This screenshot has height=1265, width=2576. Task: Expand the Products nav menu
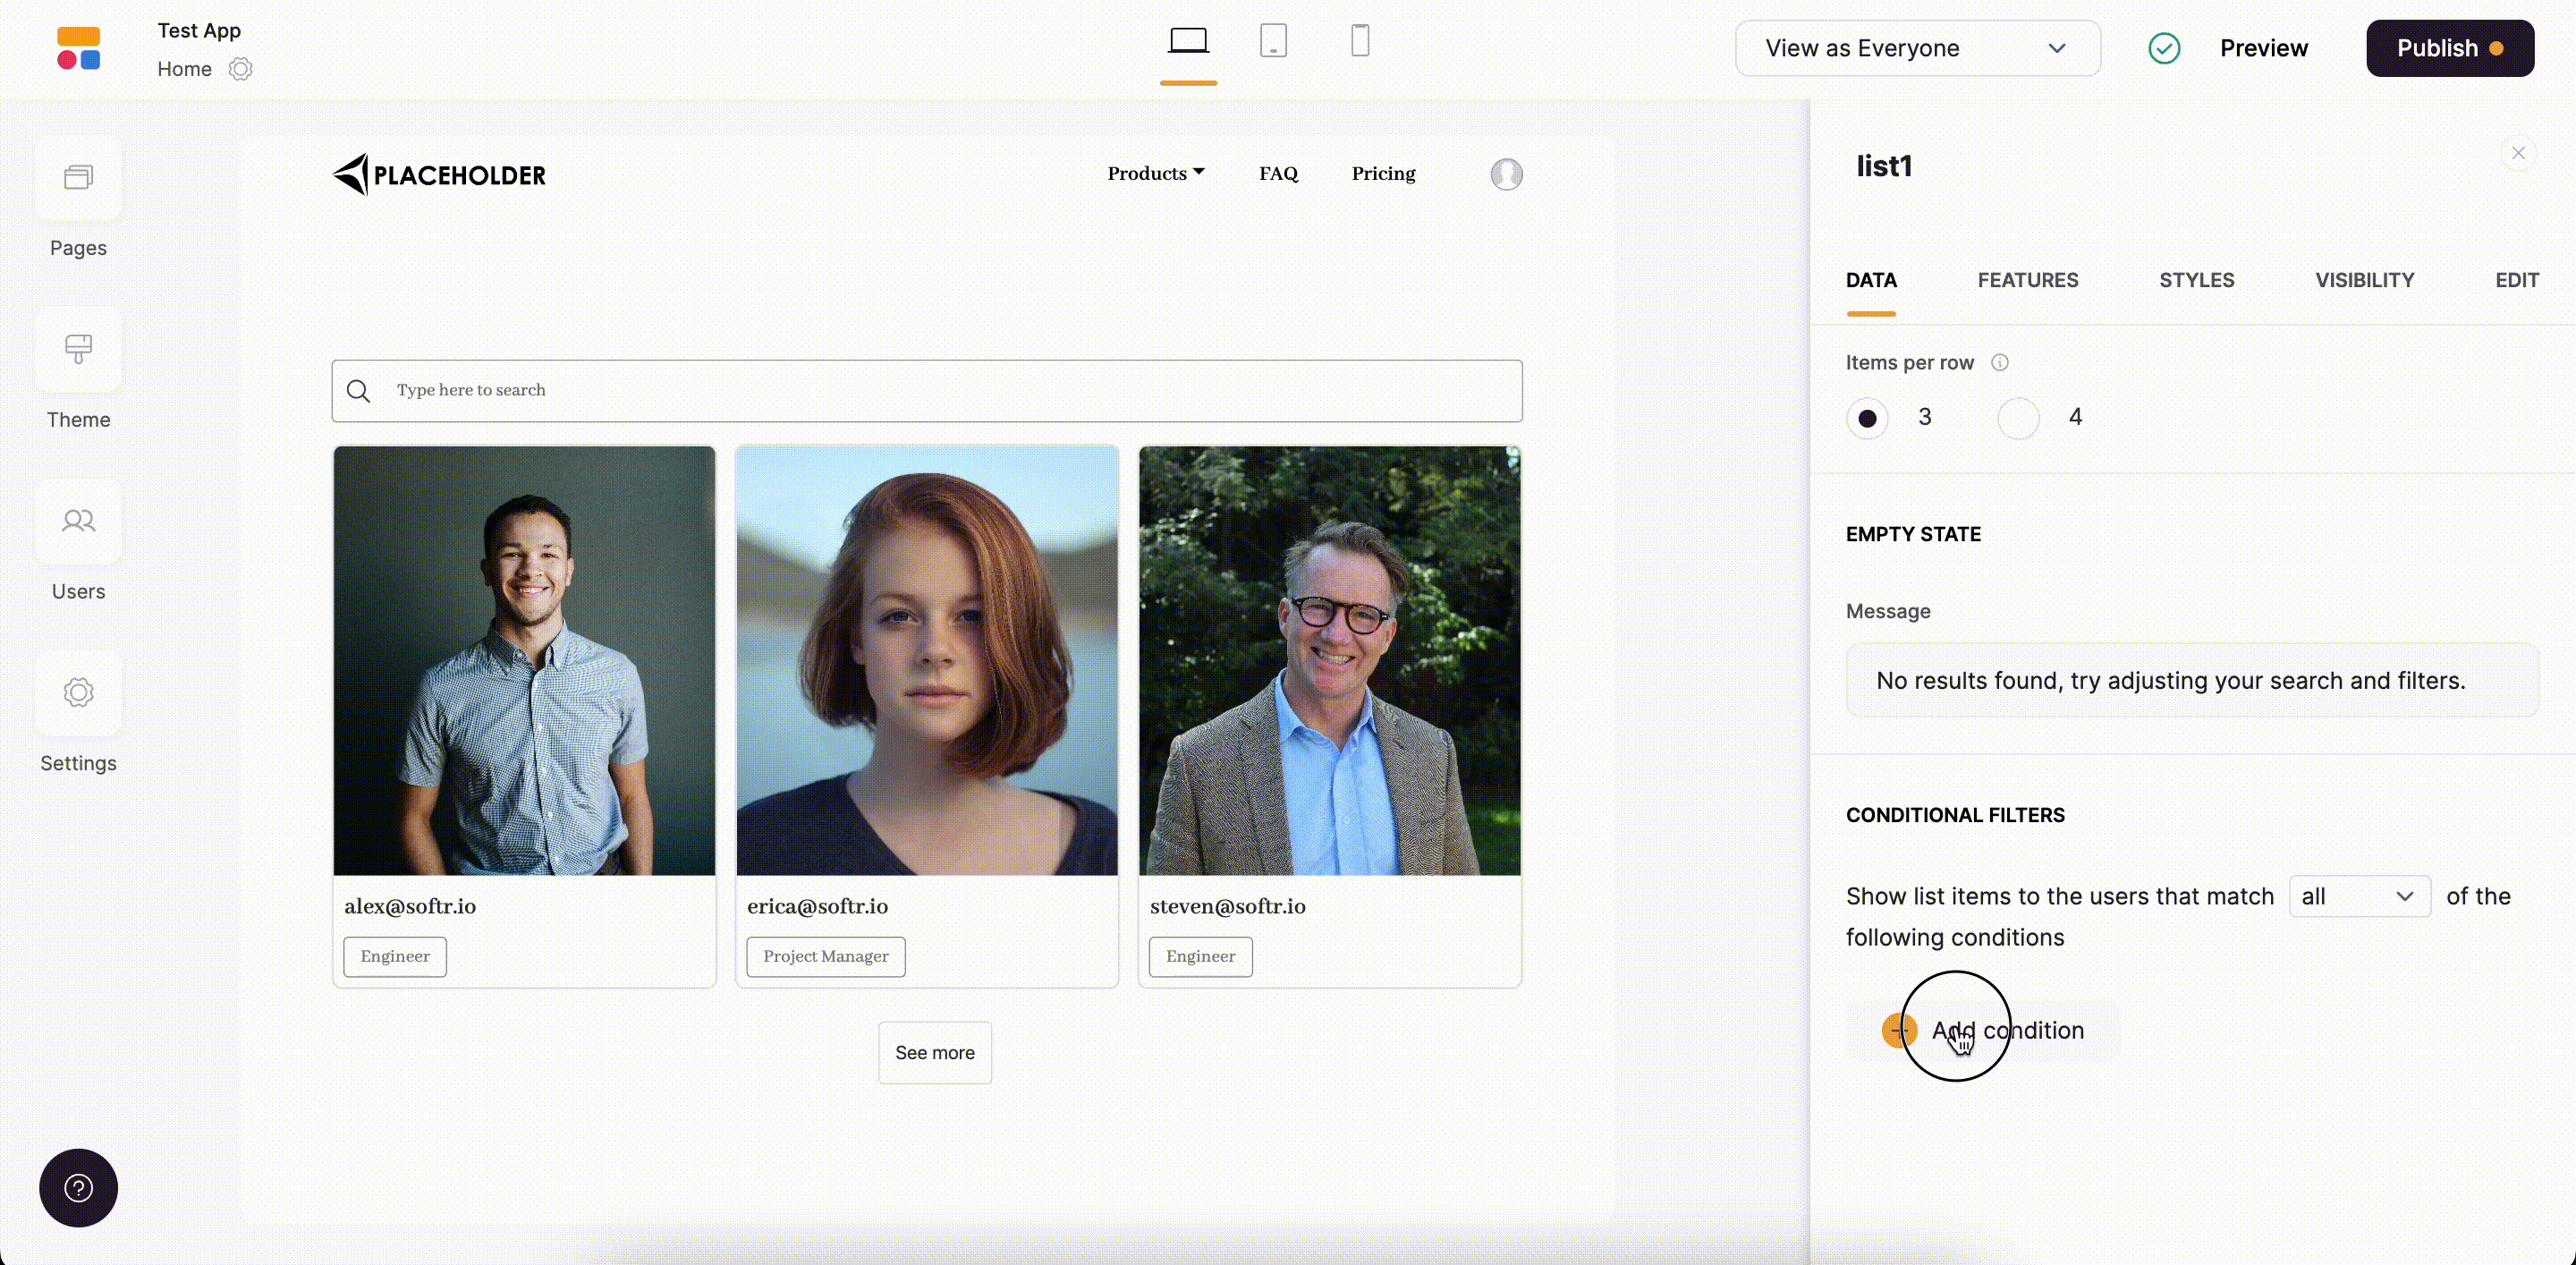1155,173
